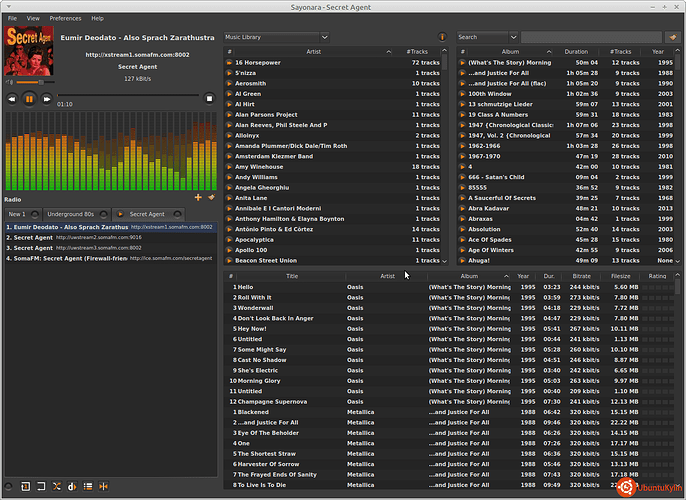Open the View menu
686x500 pixels.
click(x=33, y=18)
